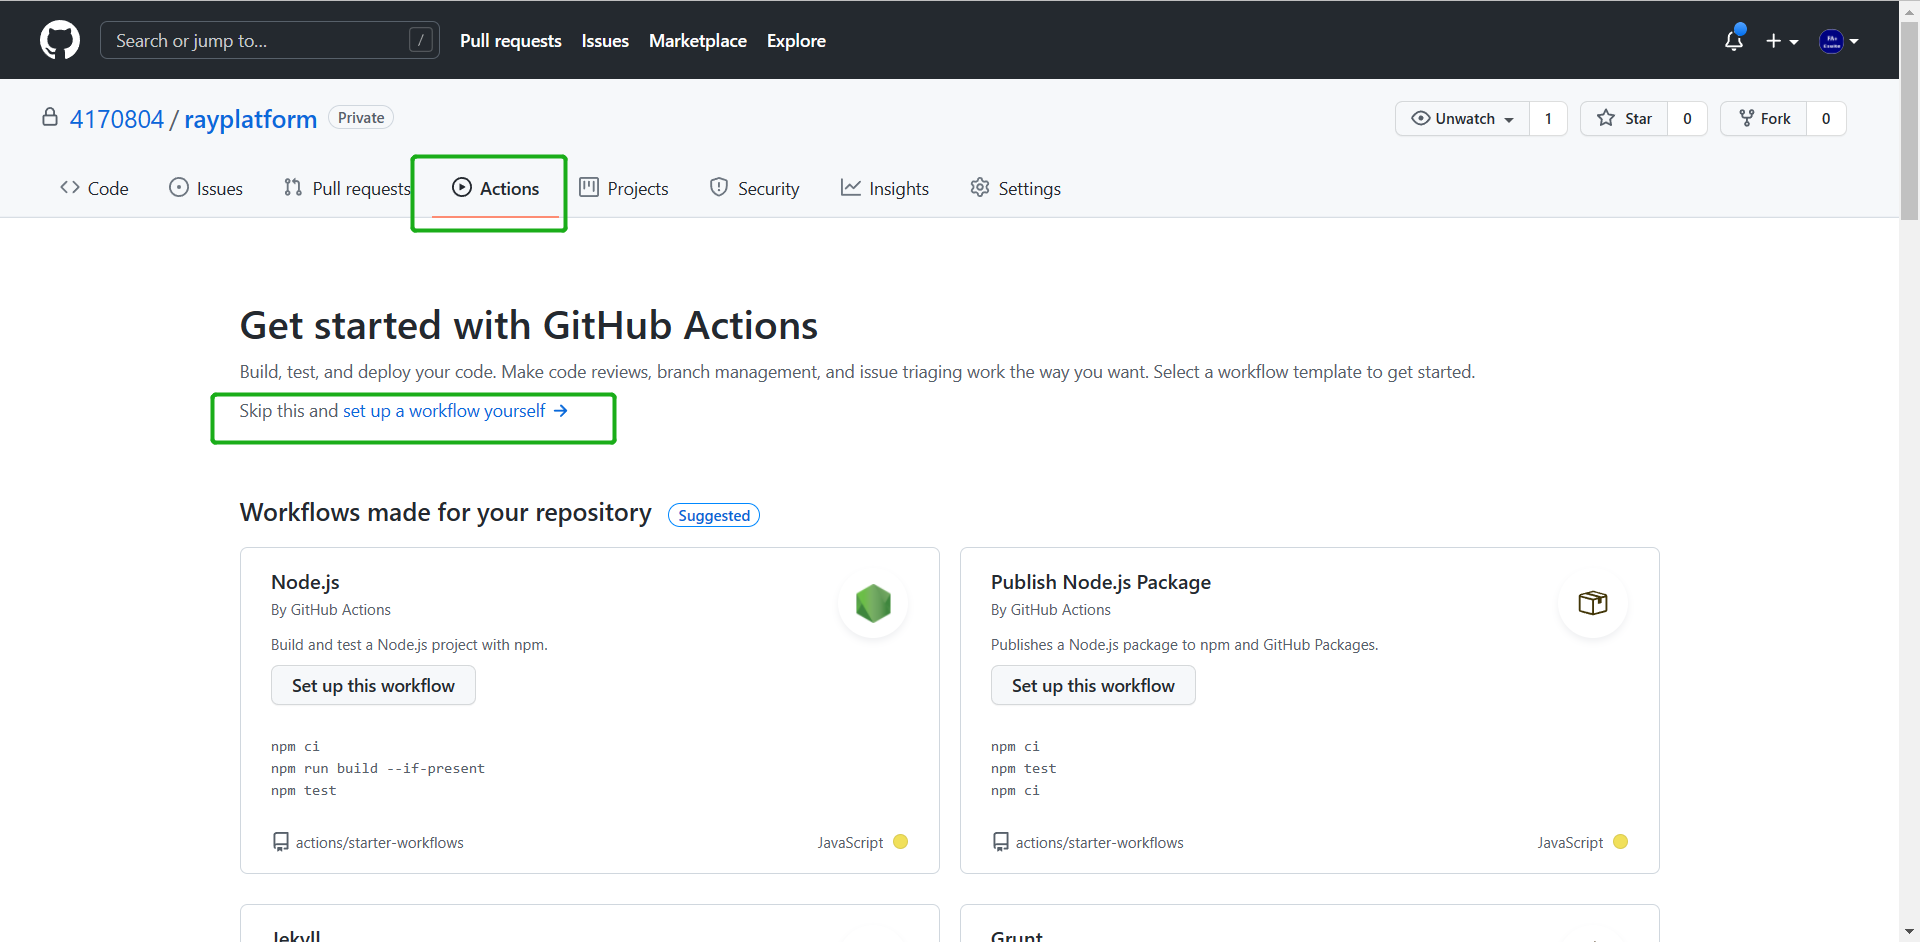Viewport: 1920px width, 942px height.
Task: Set up the Publish Node.js Package workflow
Action: [1093, 685]
